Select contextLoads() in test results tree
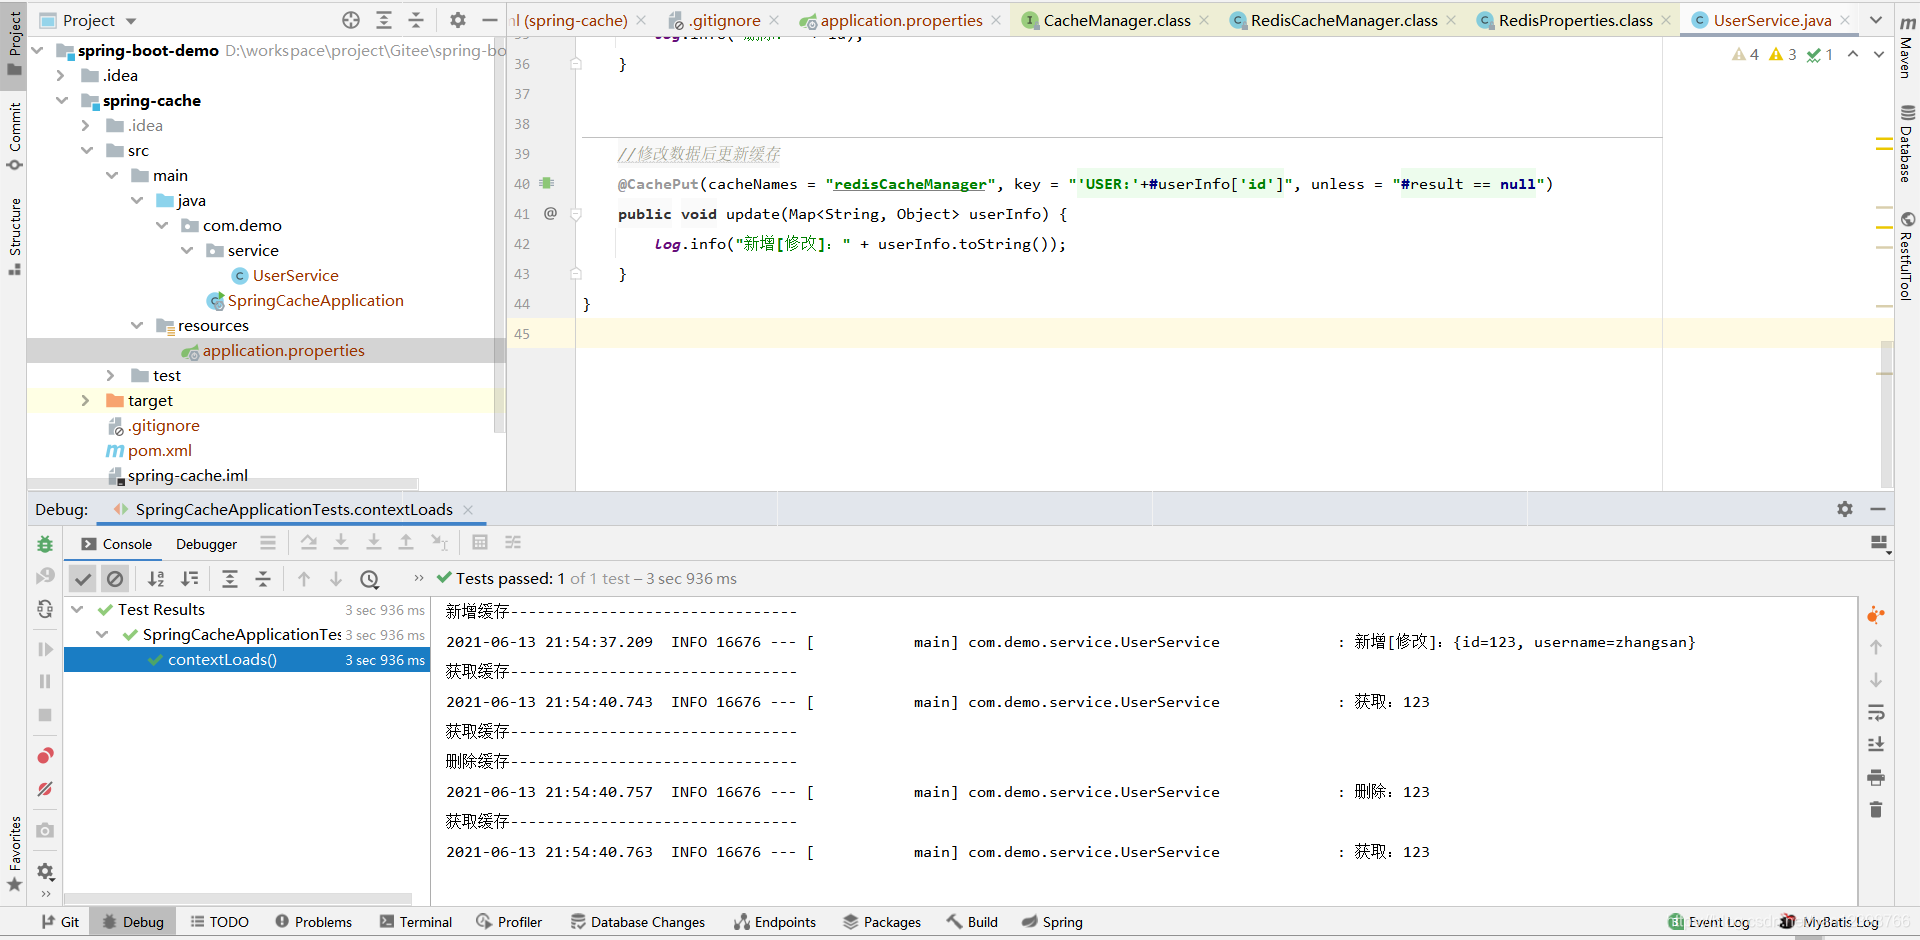Image resolution: width=1920 pixels, height=940 pixels. [x=222, y=659]
